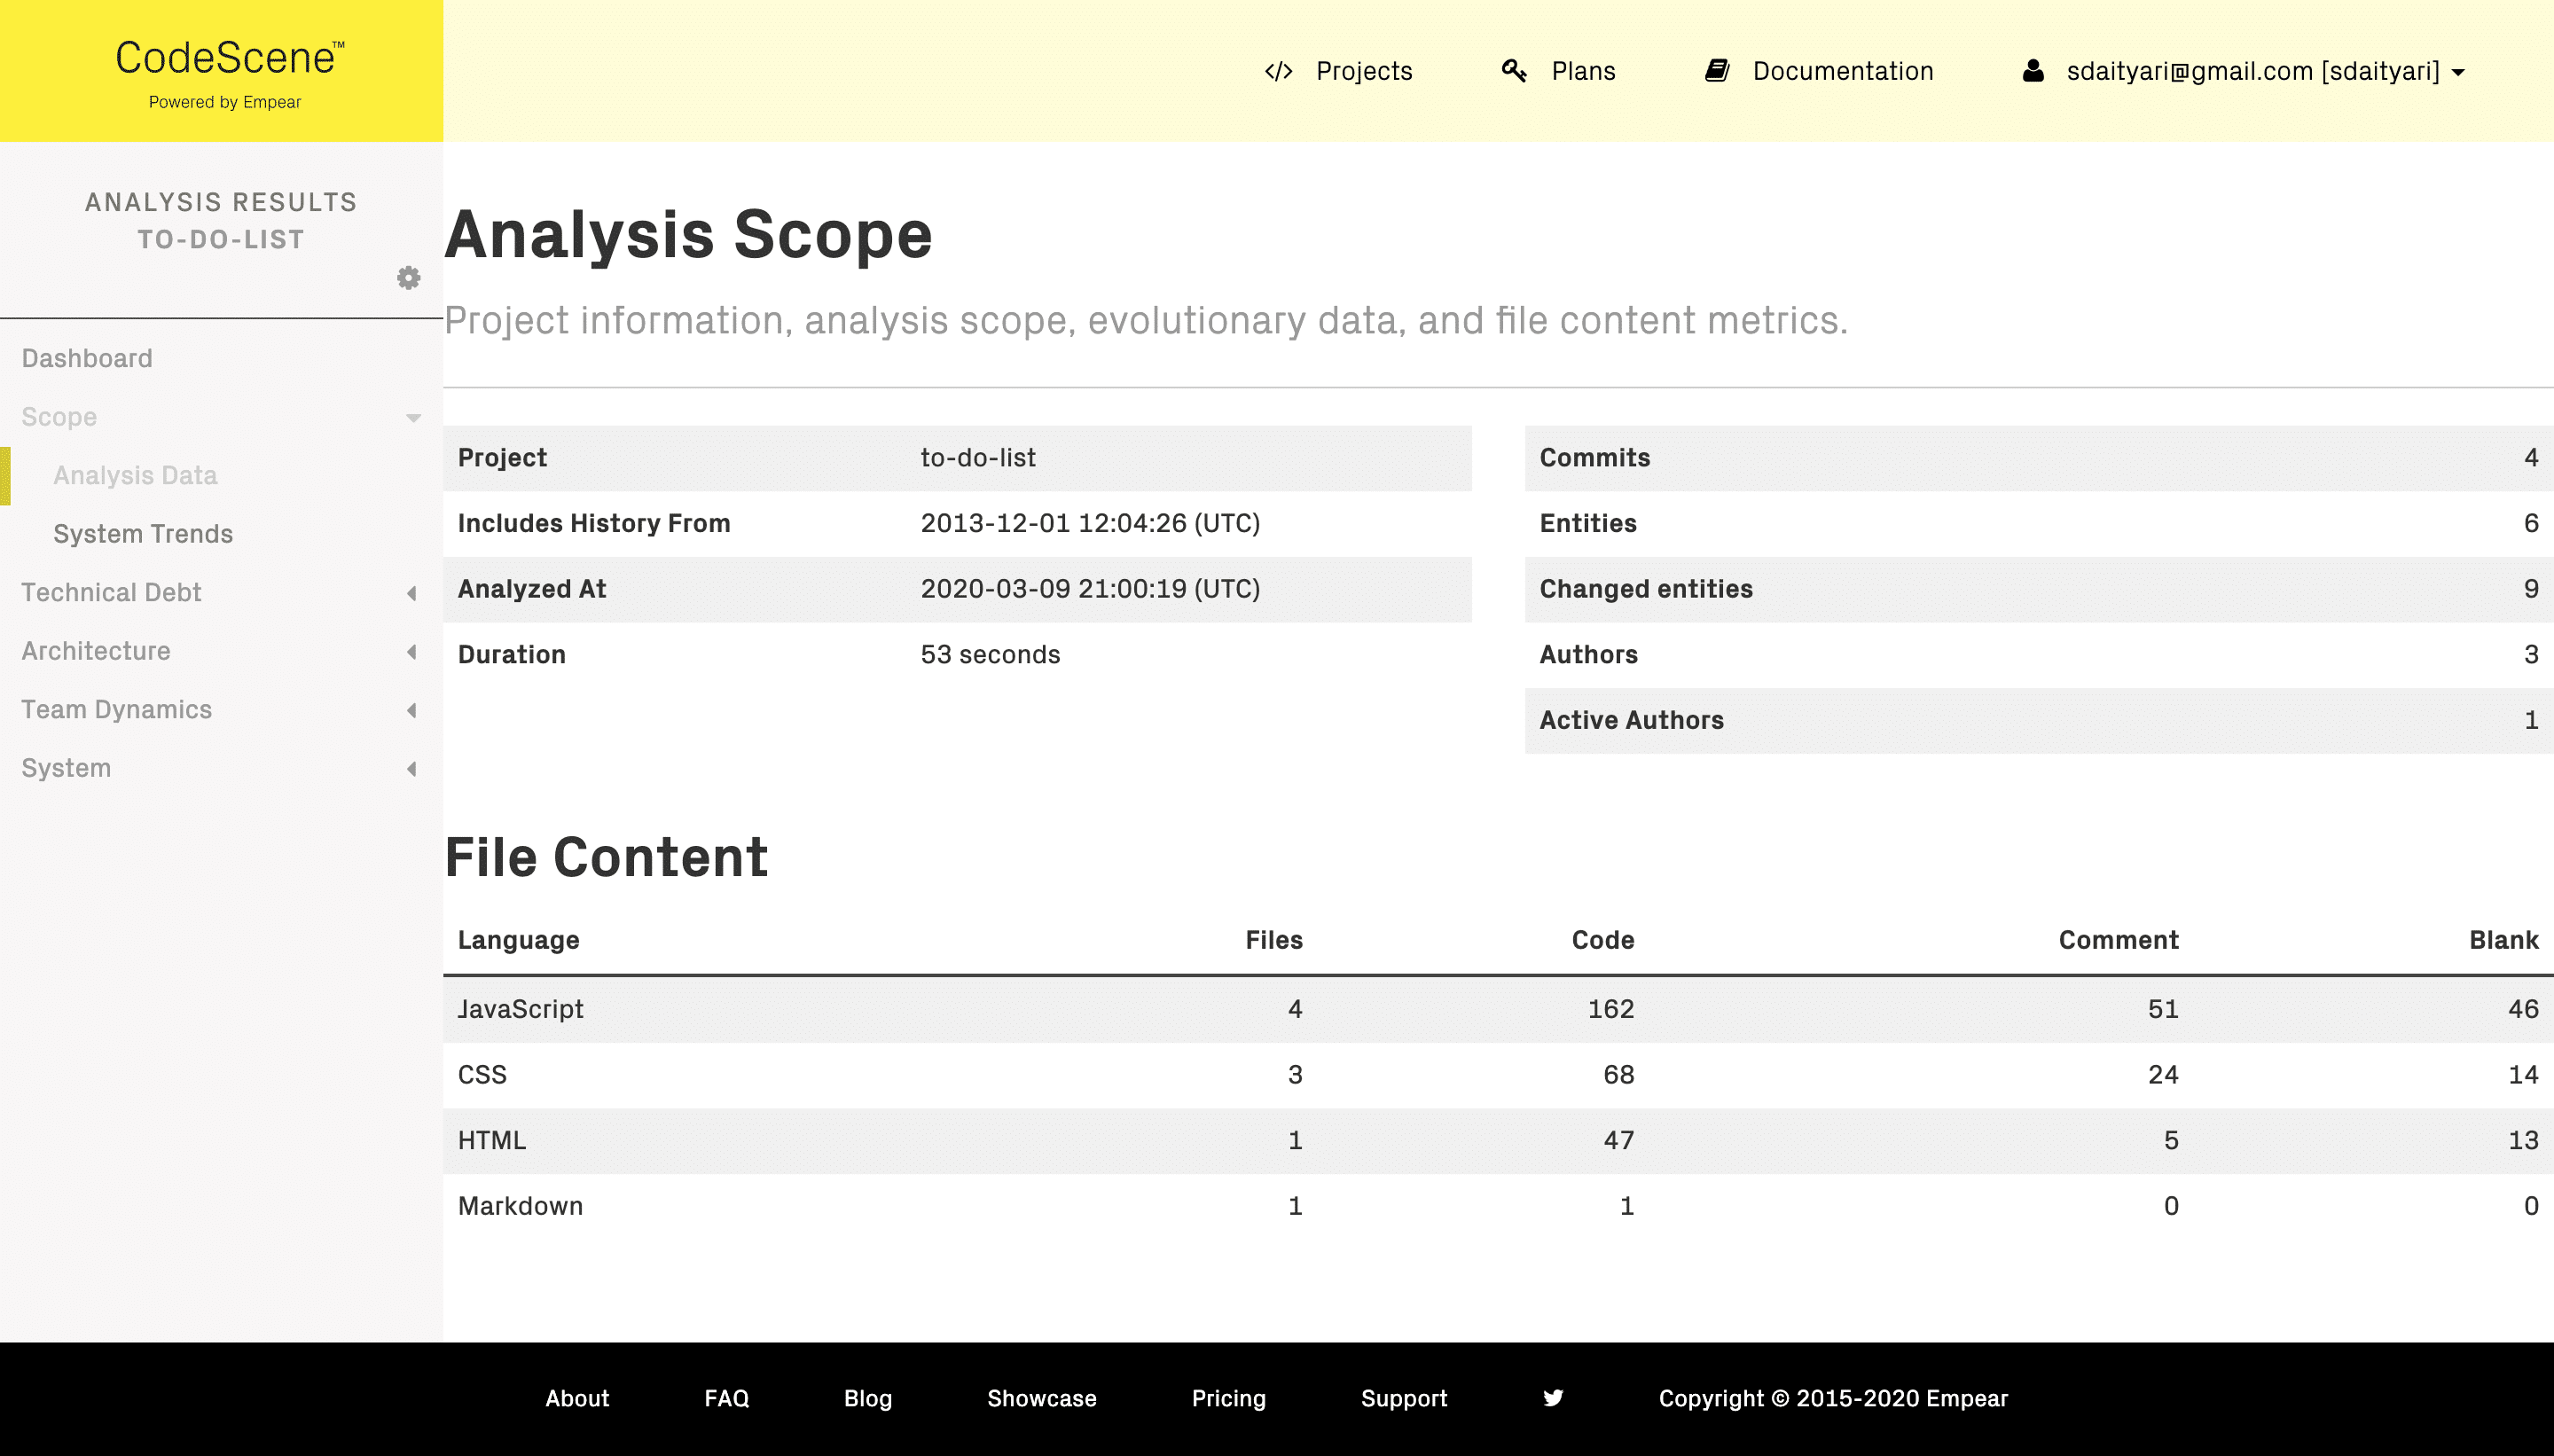This screenshot has width=2554, height=1456.
Task: Click the Documentation notebook icon
Action: 1716,70
